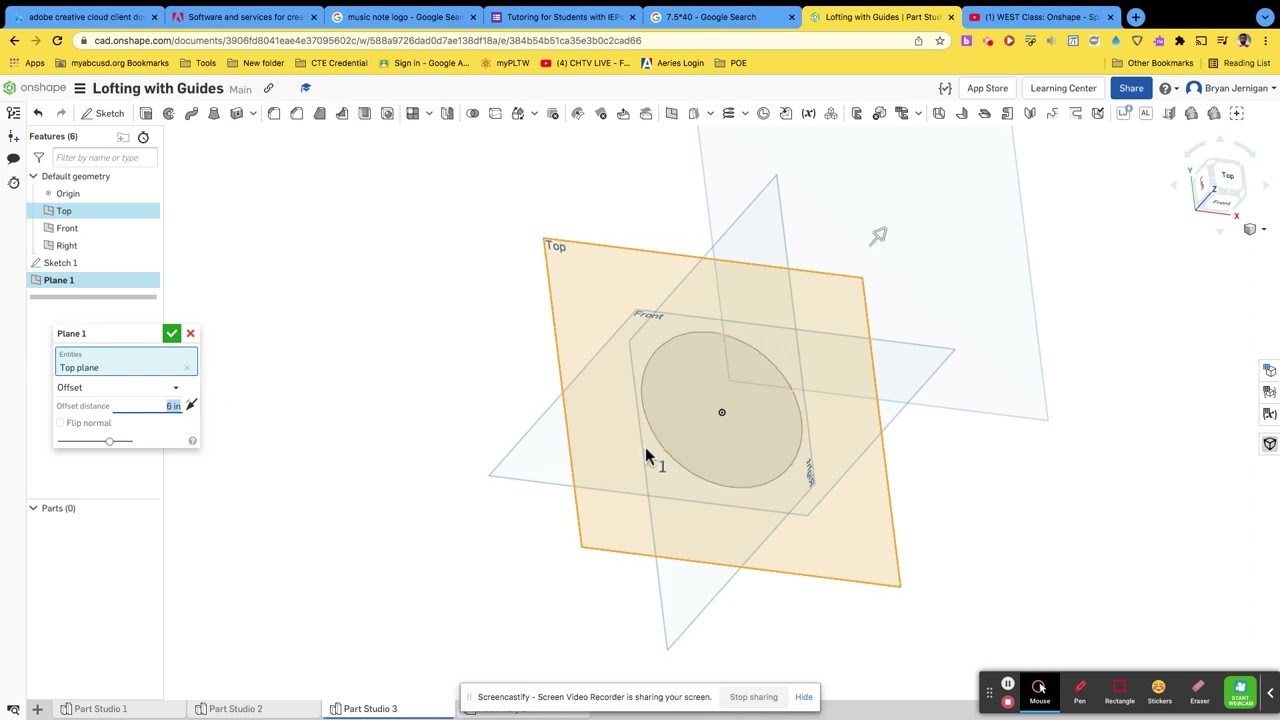This screenshot has width=1280, height=720.
Task: Click Hide in the Screencastify sharing bar
Action: click(804, 697)
